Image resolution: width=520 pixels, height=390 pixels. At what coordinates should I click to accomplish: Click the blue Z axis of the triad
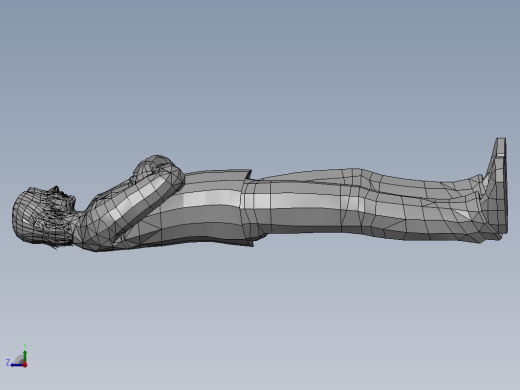17,365
